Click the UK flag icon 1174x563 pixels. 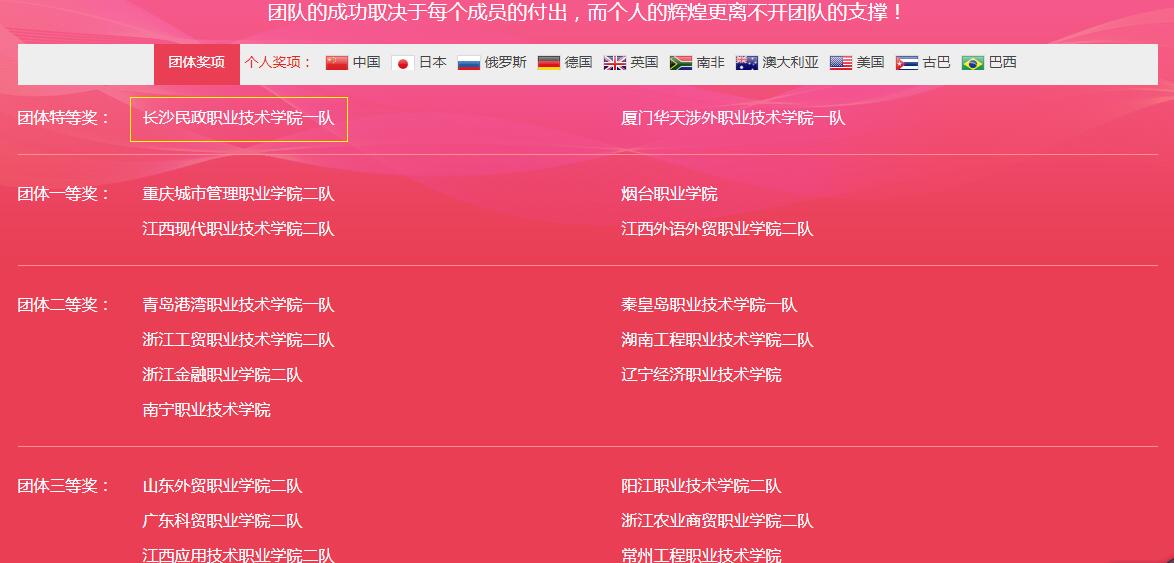coord(615,63)
